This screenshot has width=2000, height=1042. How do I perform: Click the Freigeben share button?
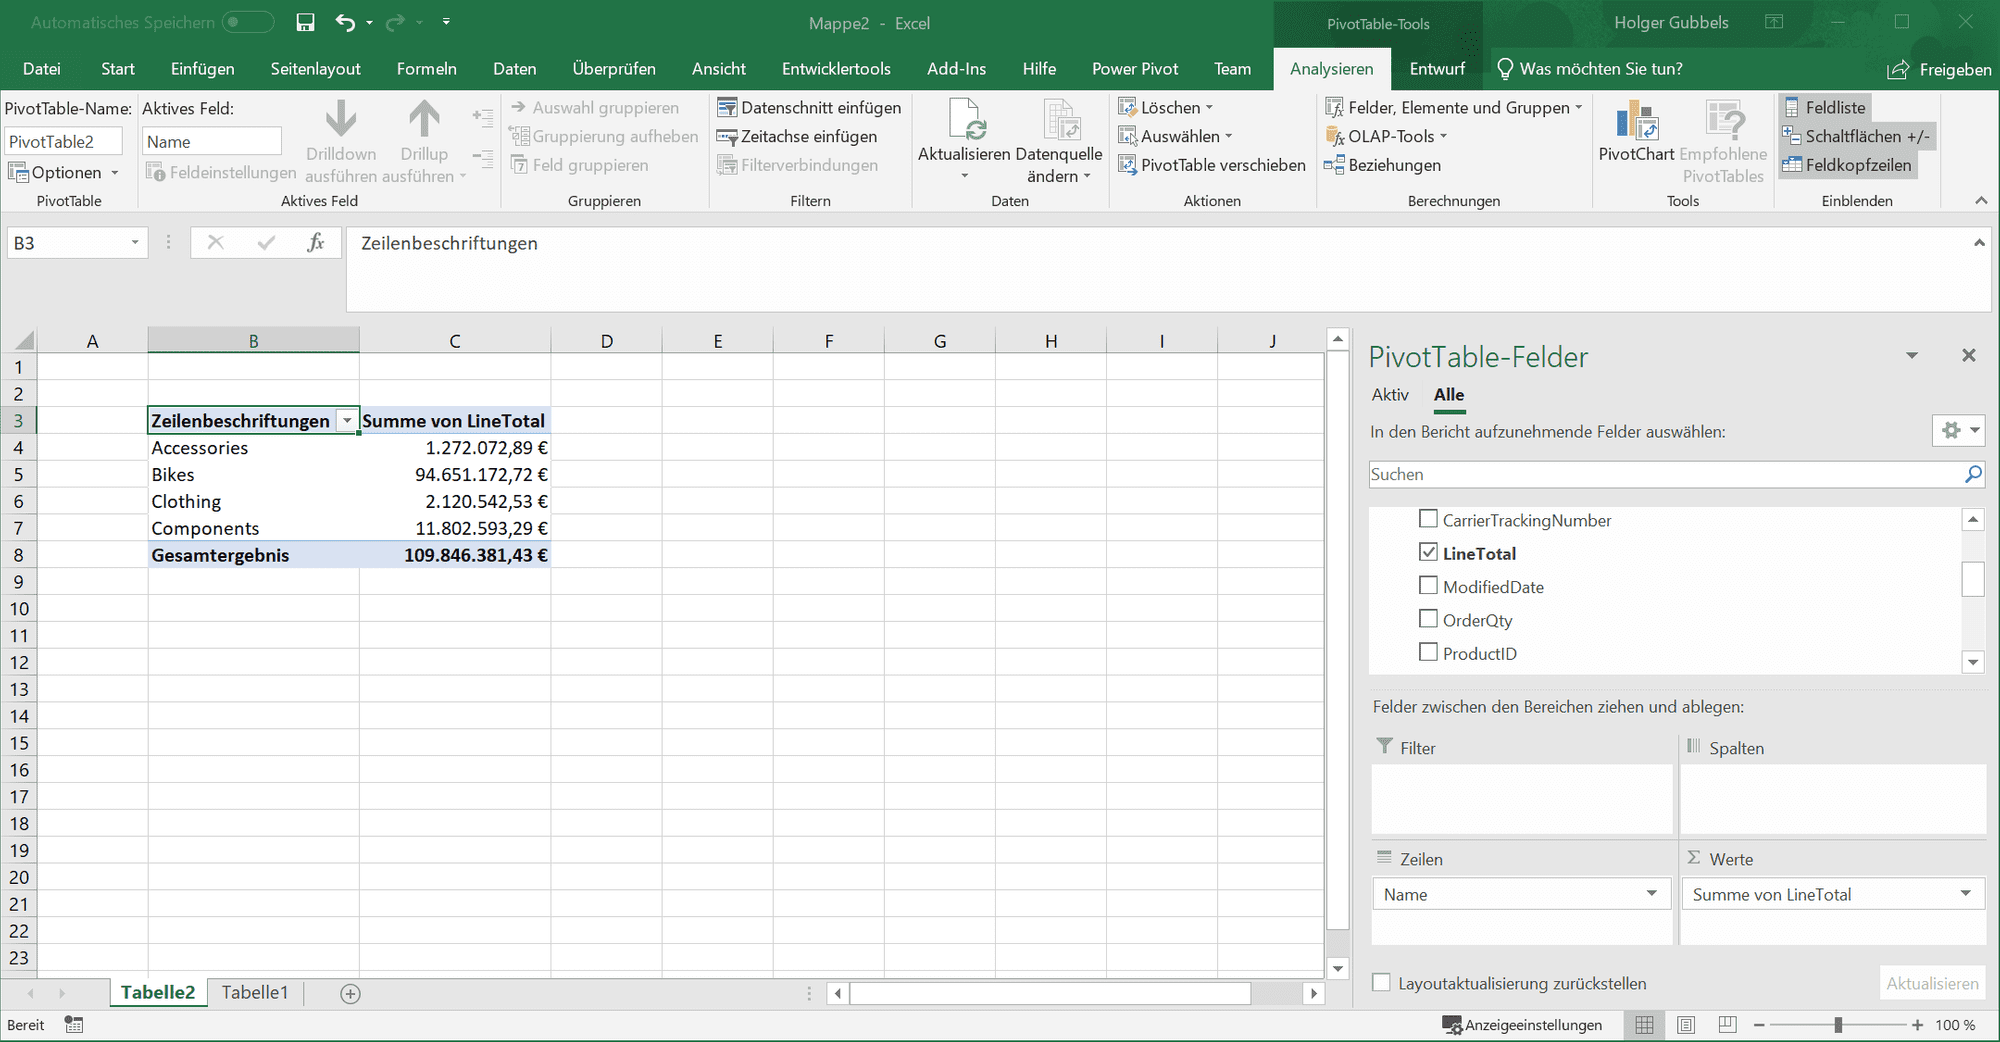pyautogui.click(x=1939, y=69)
